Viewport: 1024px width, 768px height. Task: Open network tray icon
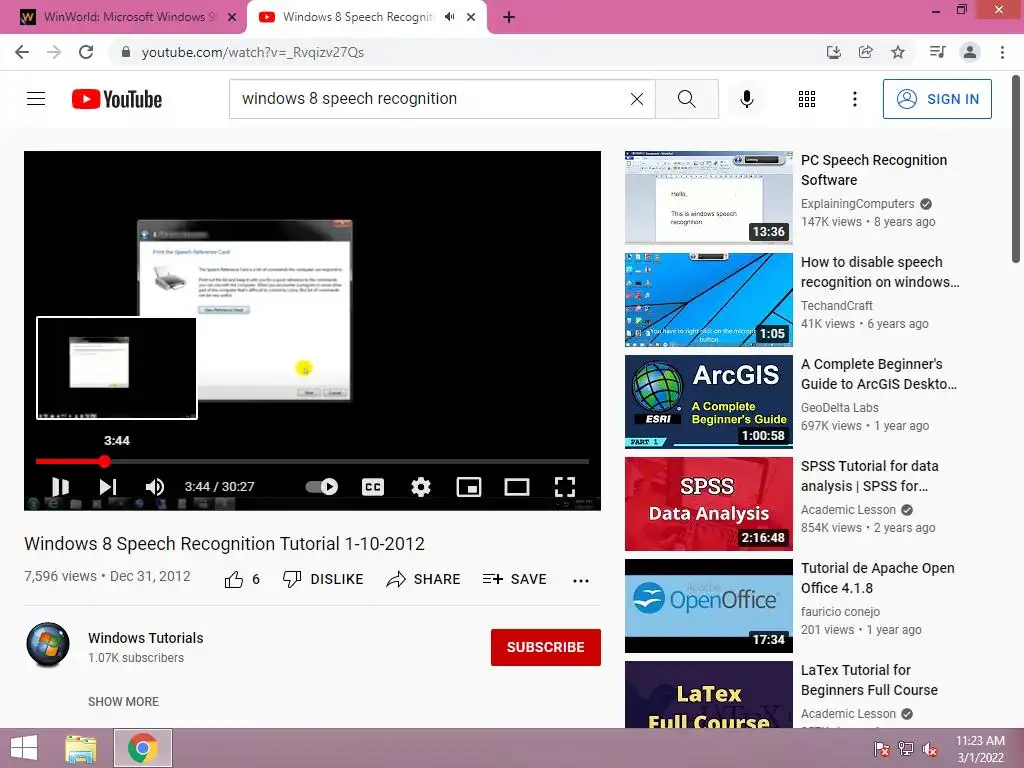tap(906, 749)
